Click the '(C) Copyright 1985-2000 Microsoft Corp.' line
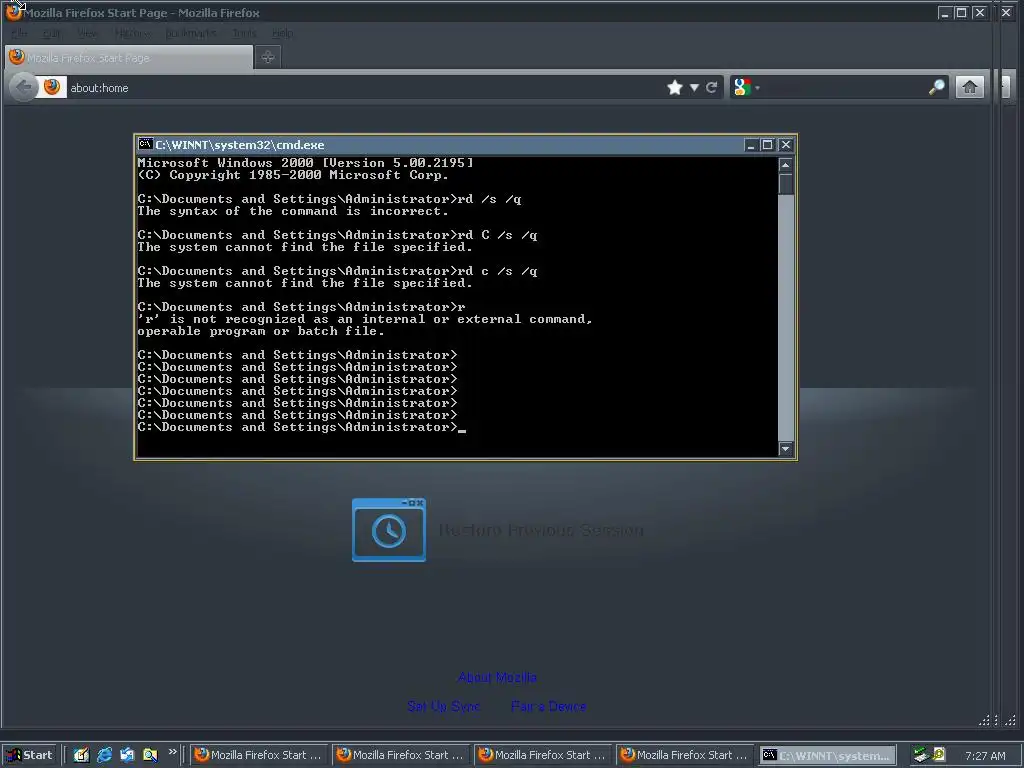Viewport: 1024px width, 768px height. pos(293,175)
